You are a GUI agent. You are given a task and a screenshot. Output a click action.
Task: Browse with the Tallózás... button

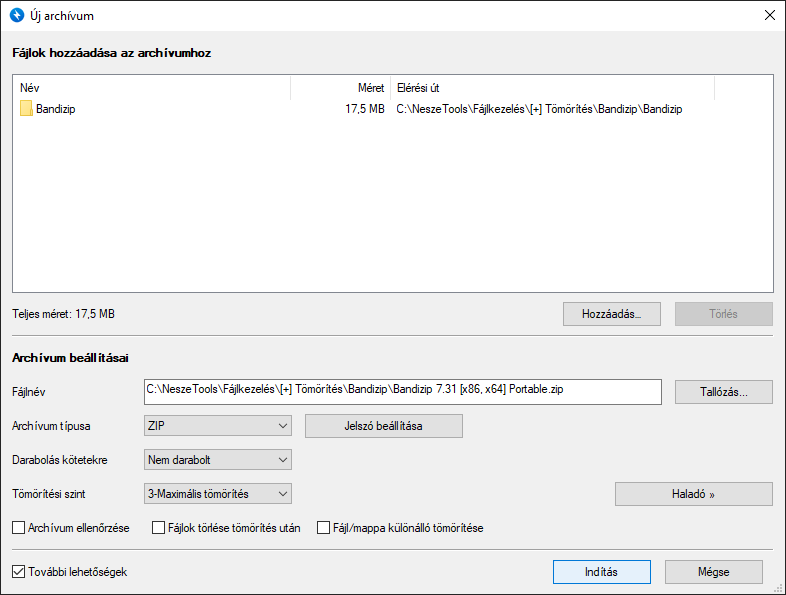coord(724,392)
